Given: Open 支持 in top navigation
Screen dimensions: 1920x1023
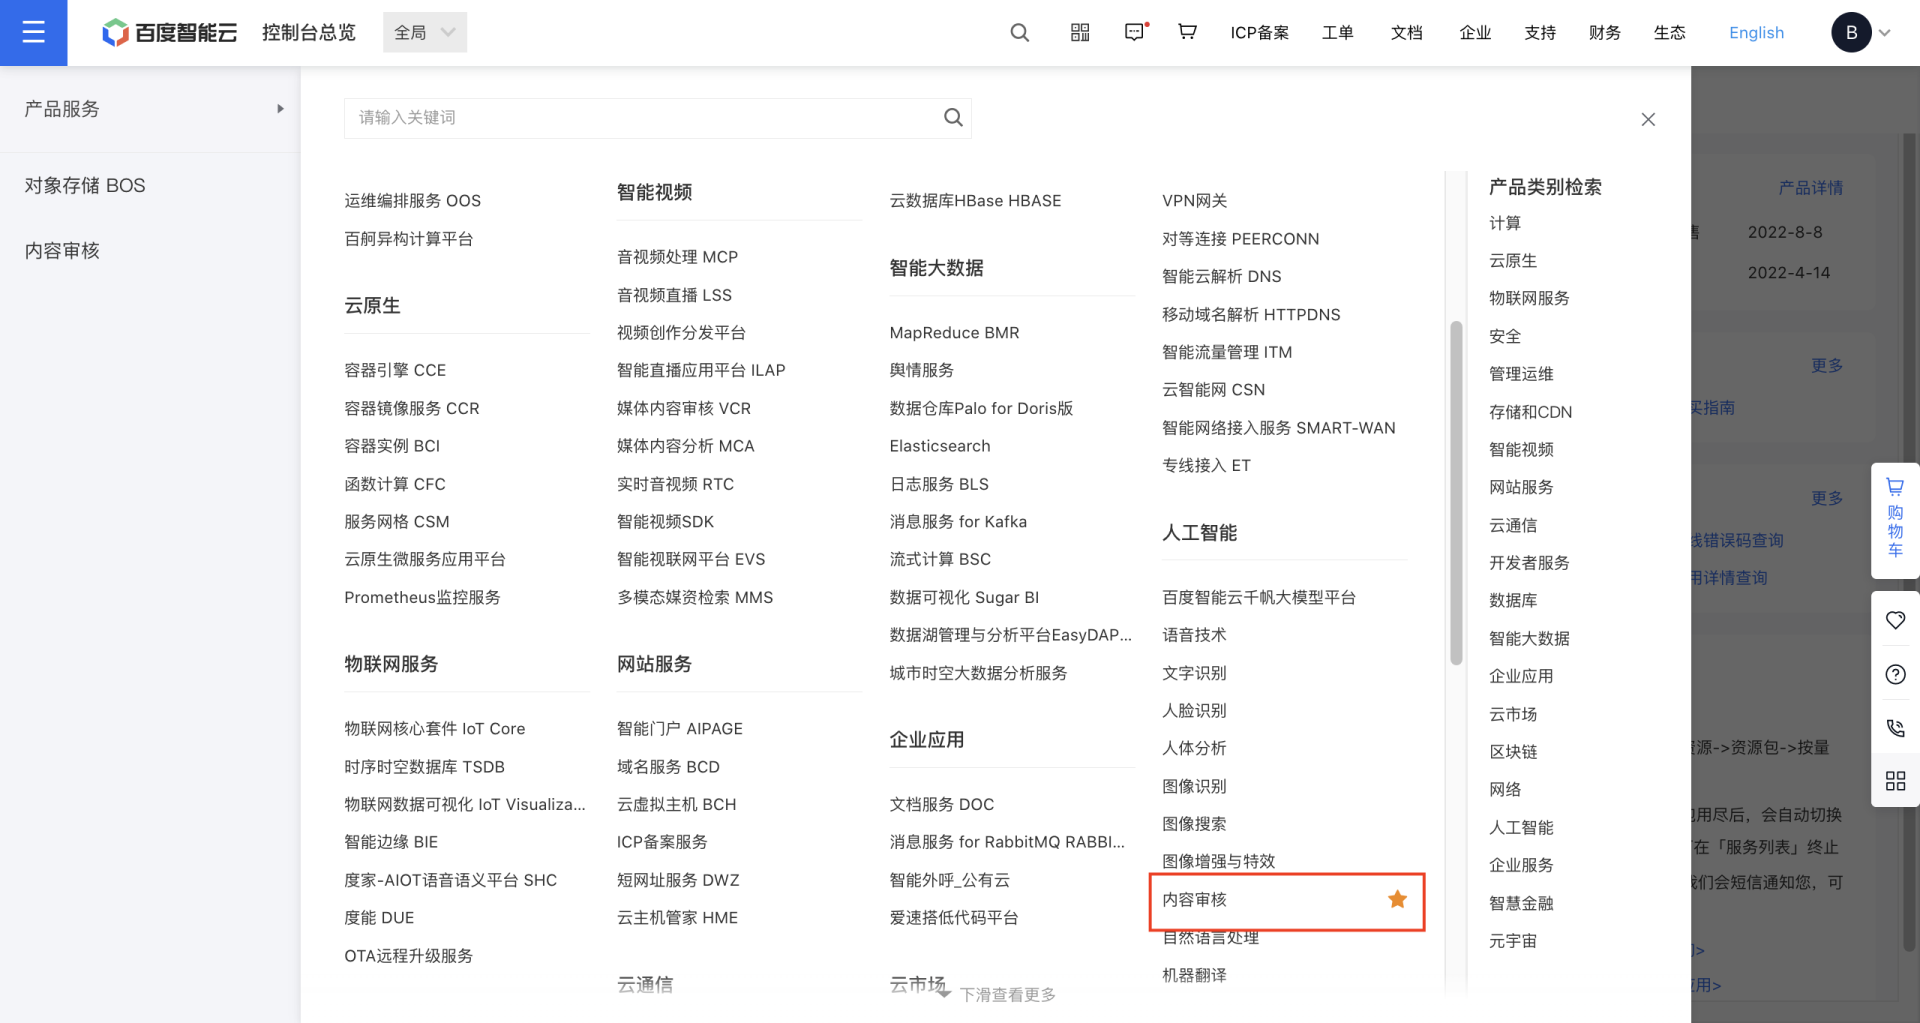Looking at the screenshot, I should click(x=1540, y=33).
